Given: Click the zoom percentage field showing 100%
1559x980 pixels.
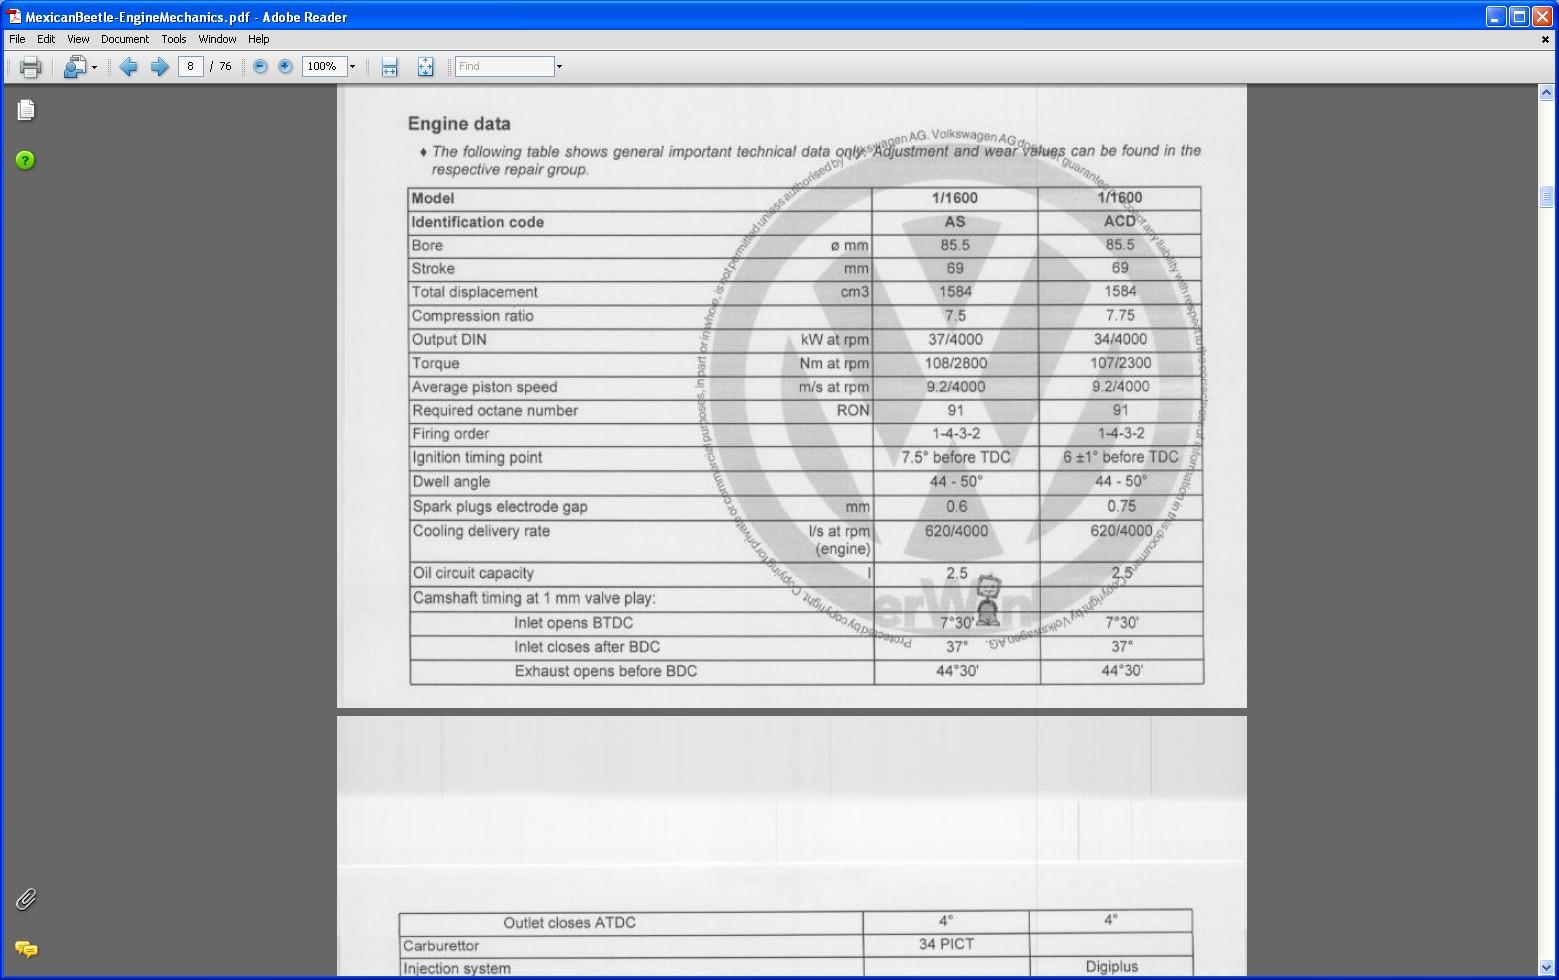Looking at the screenshot, I should pyautogui.click(x=324, y=66).
